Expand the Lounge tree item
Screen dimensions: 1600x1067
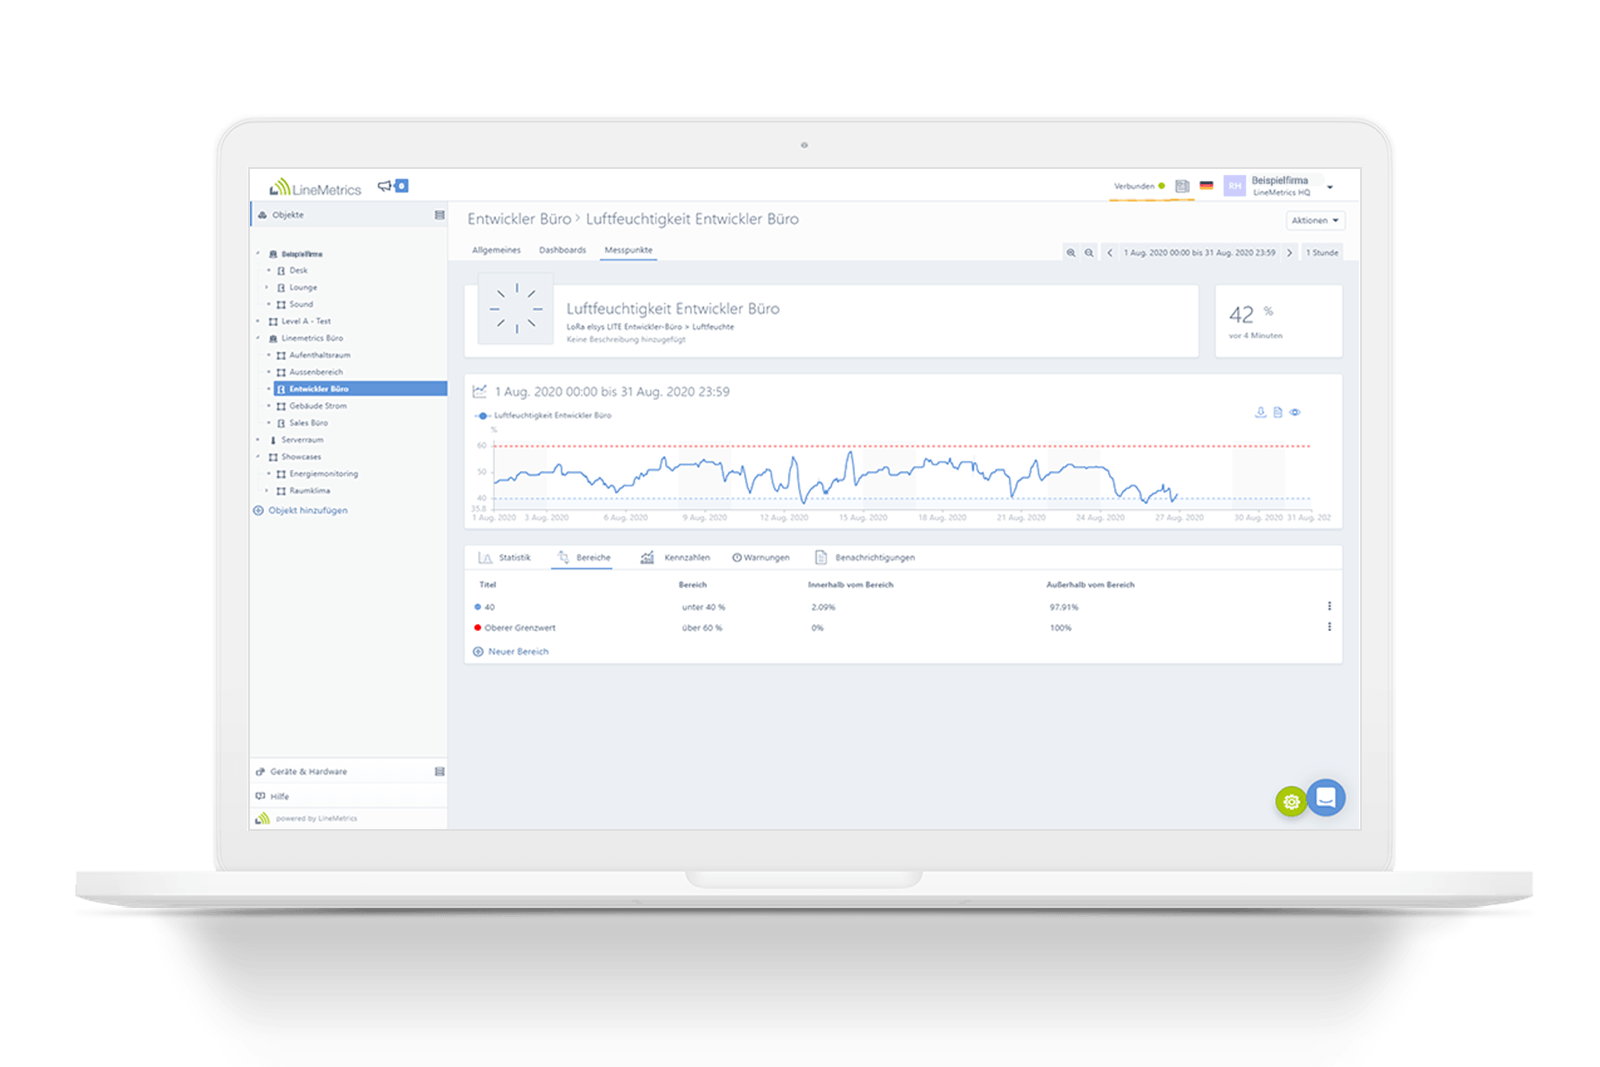click(268, 287)
